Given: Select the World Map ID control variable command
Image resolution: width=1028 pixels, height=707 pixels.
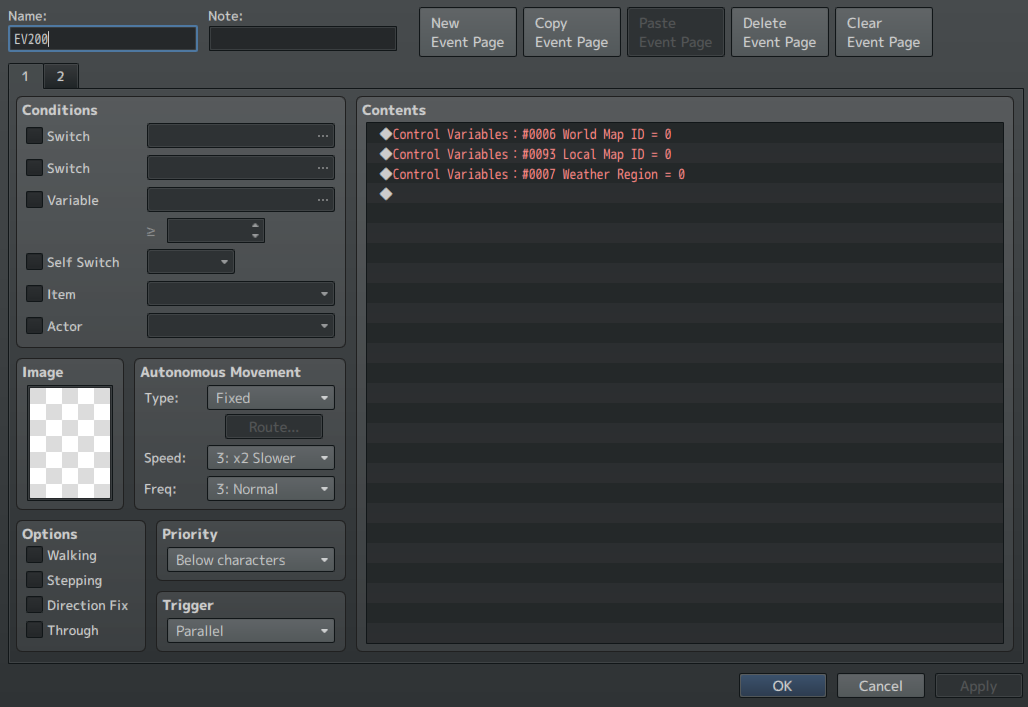Looking at the screenshot, I should click(x=531, y=134).
